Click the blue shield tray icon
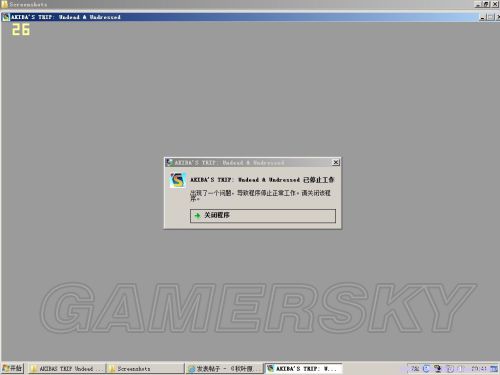This screenshot has height=375, width=500. pyautogui.click(x=426, y=369)
